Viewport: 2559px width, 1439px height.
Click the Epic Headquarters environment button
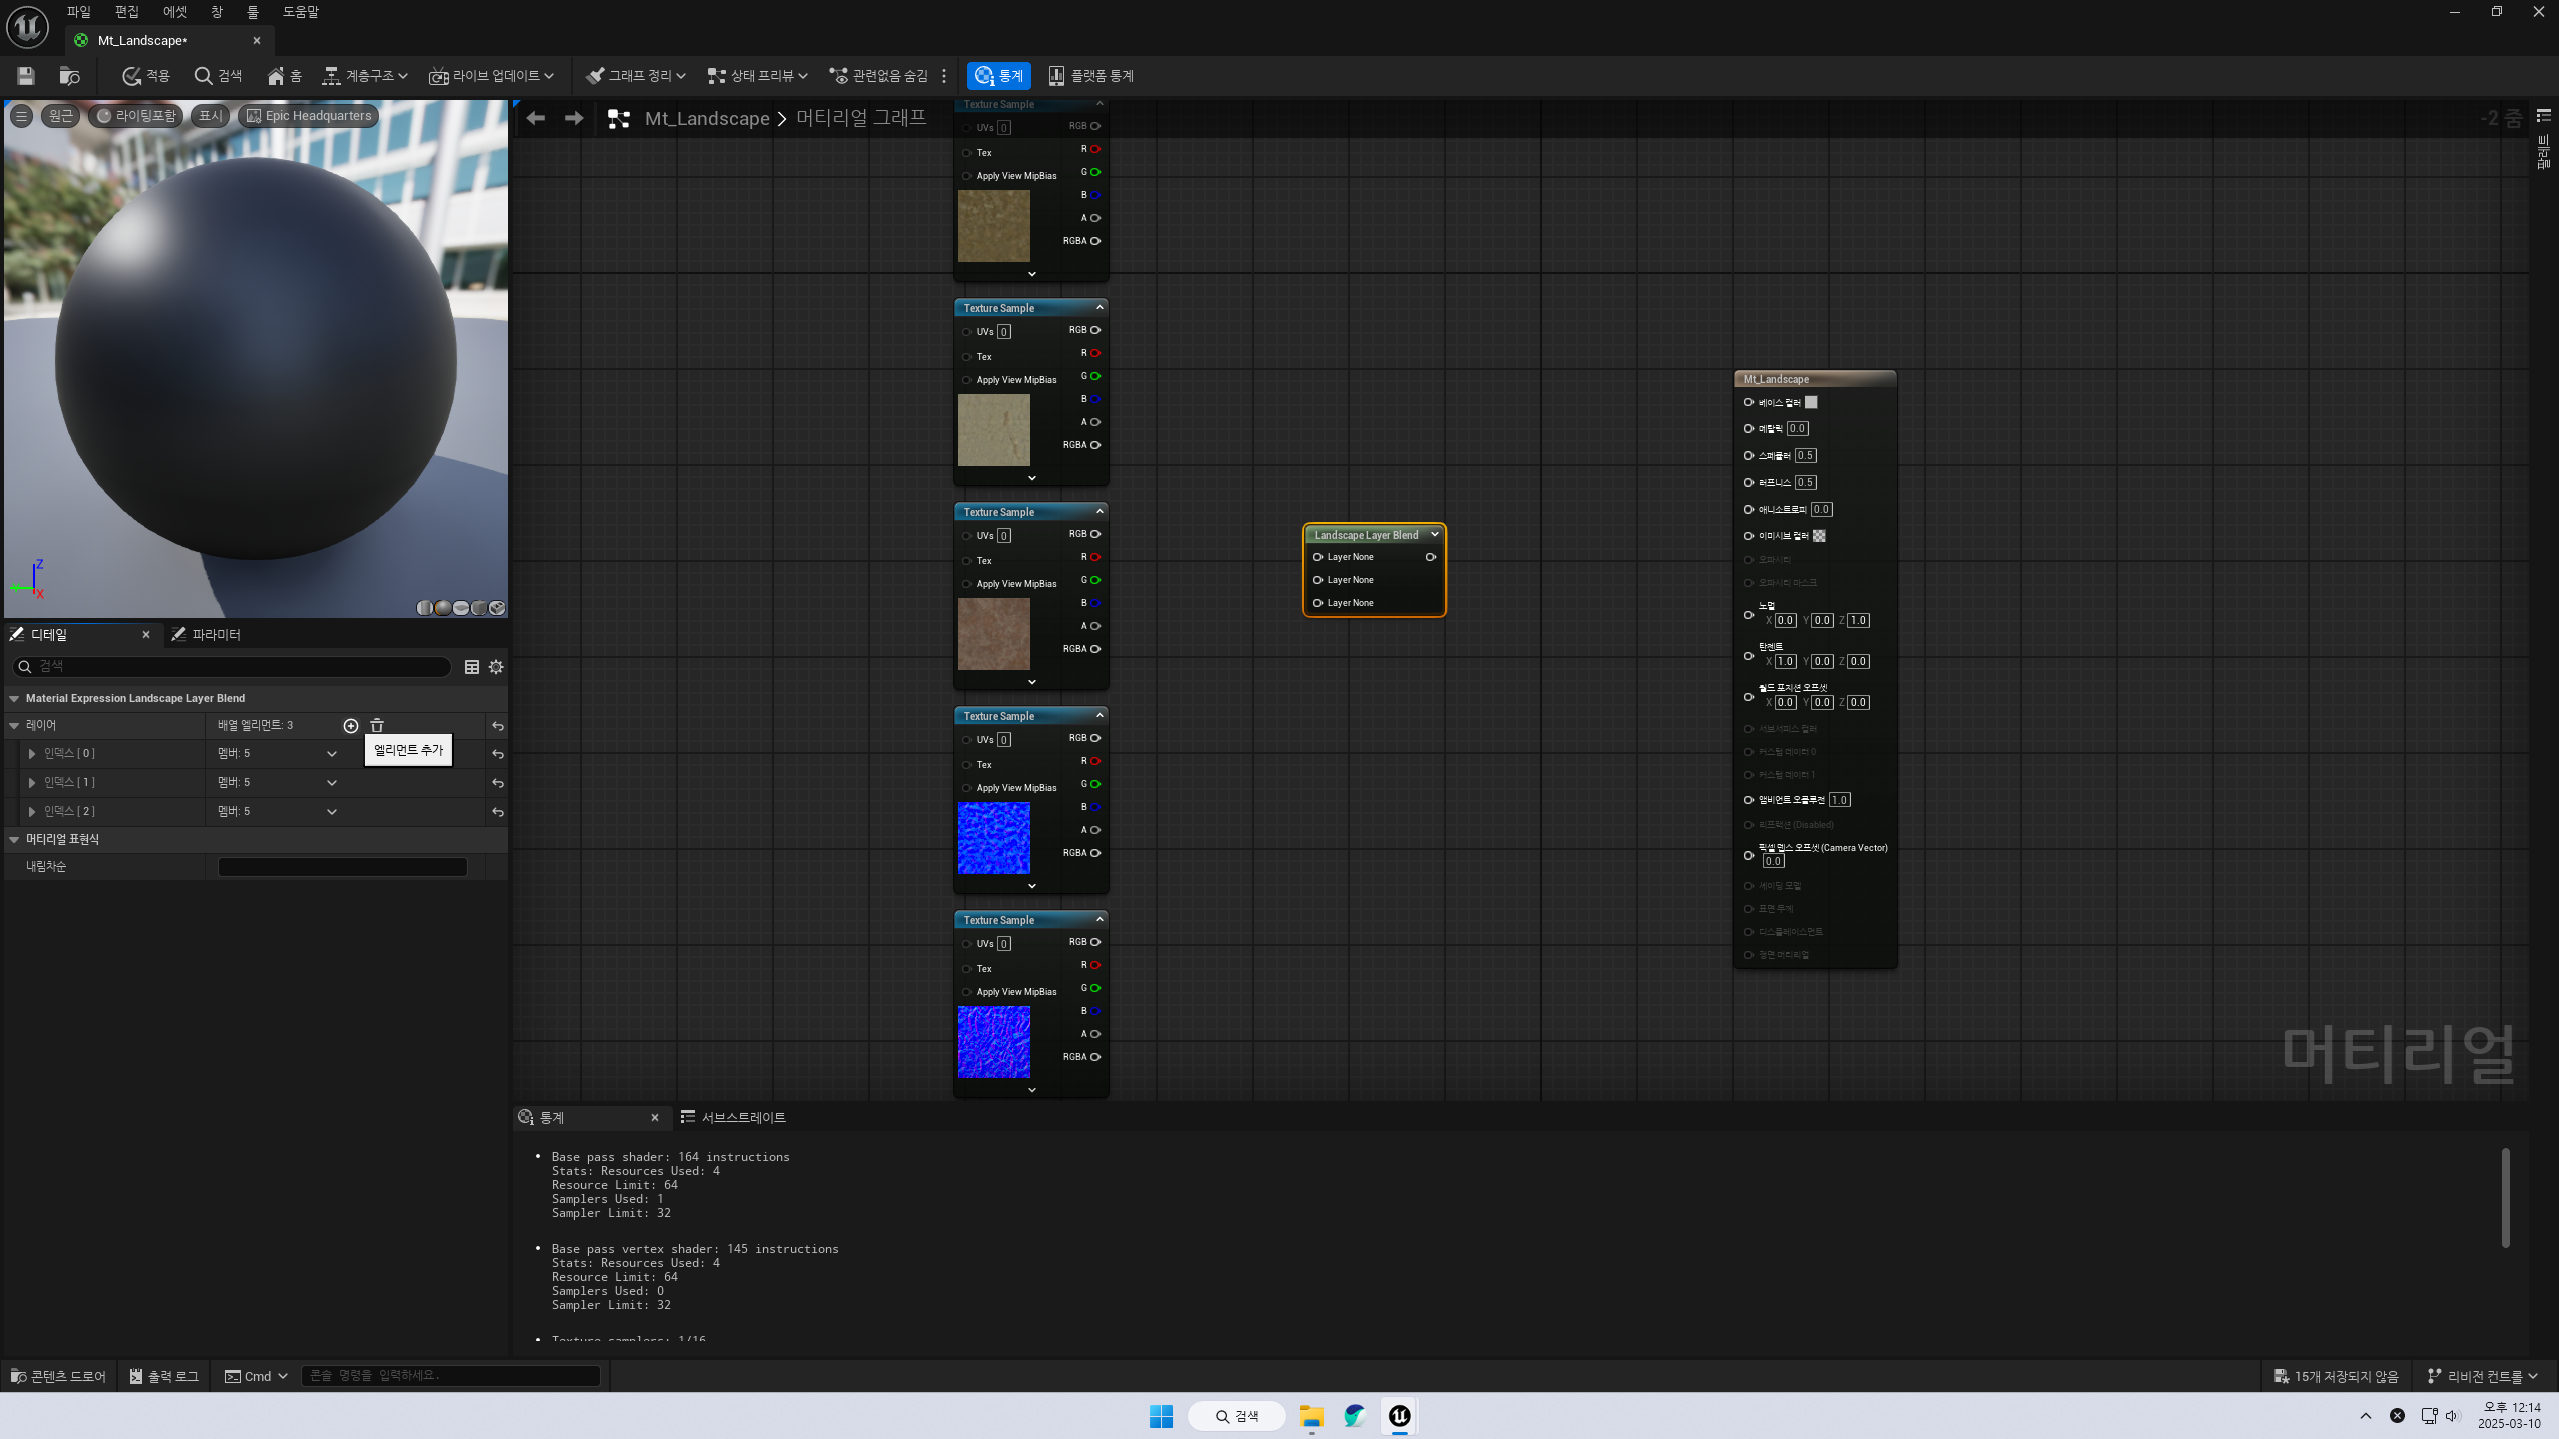(309, 116)
